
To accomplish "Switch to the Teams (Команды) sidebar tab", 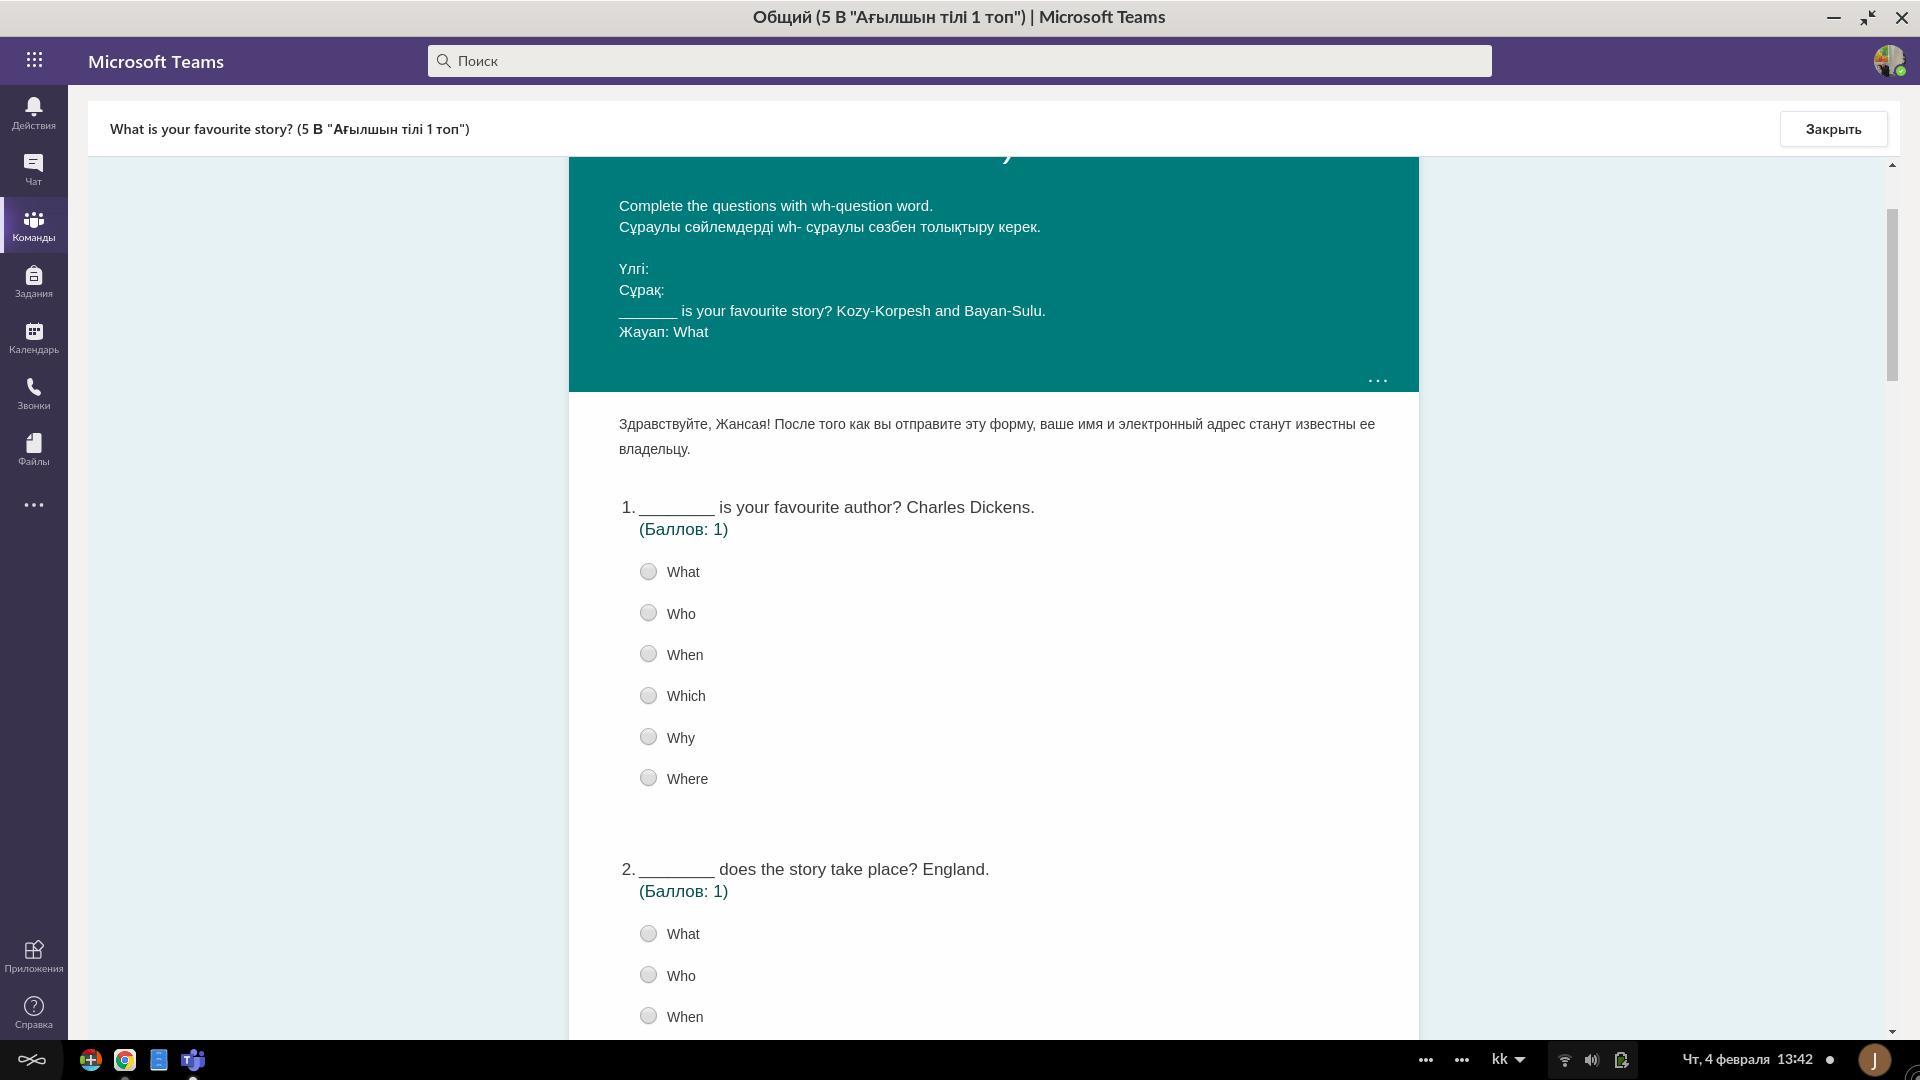I will pos(33,225).
